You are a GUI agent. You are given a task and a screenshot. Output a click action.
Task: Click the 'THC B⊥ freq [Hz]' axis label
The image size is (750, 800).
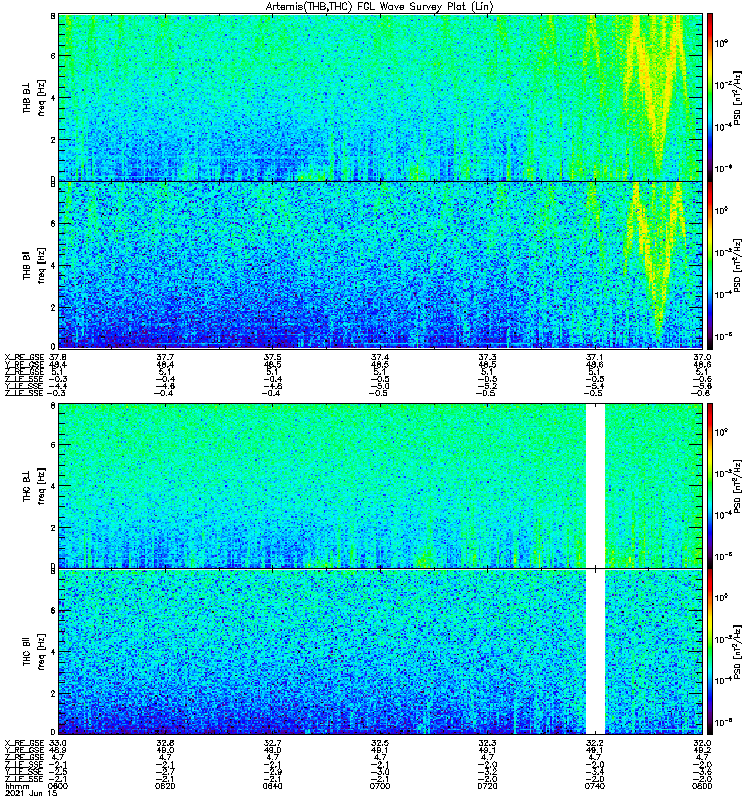(x=34, y=485)
